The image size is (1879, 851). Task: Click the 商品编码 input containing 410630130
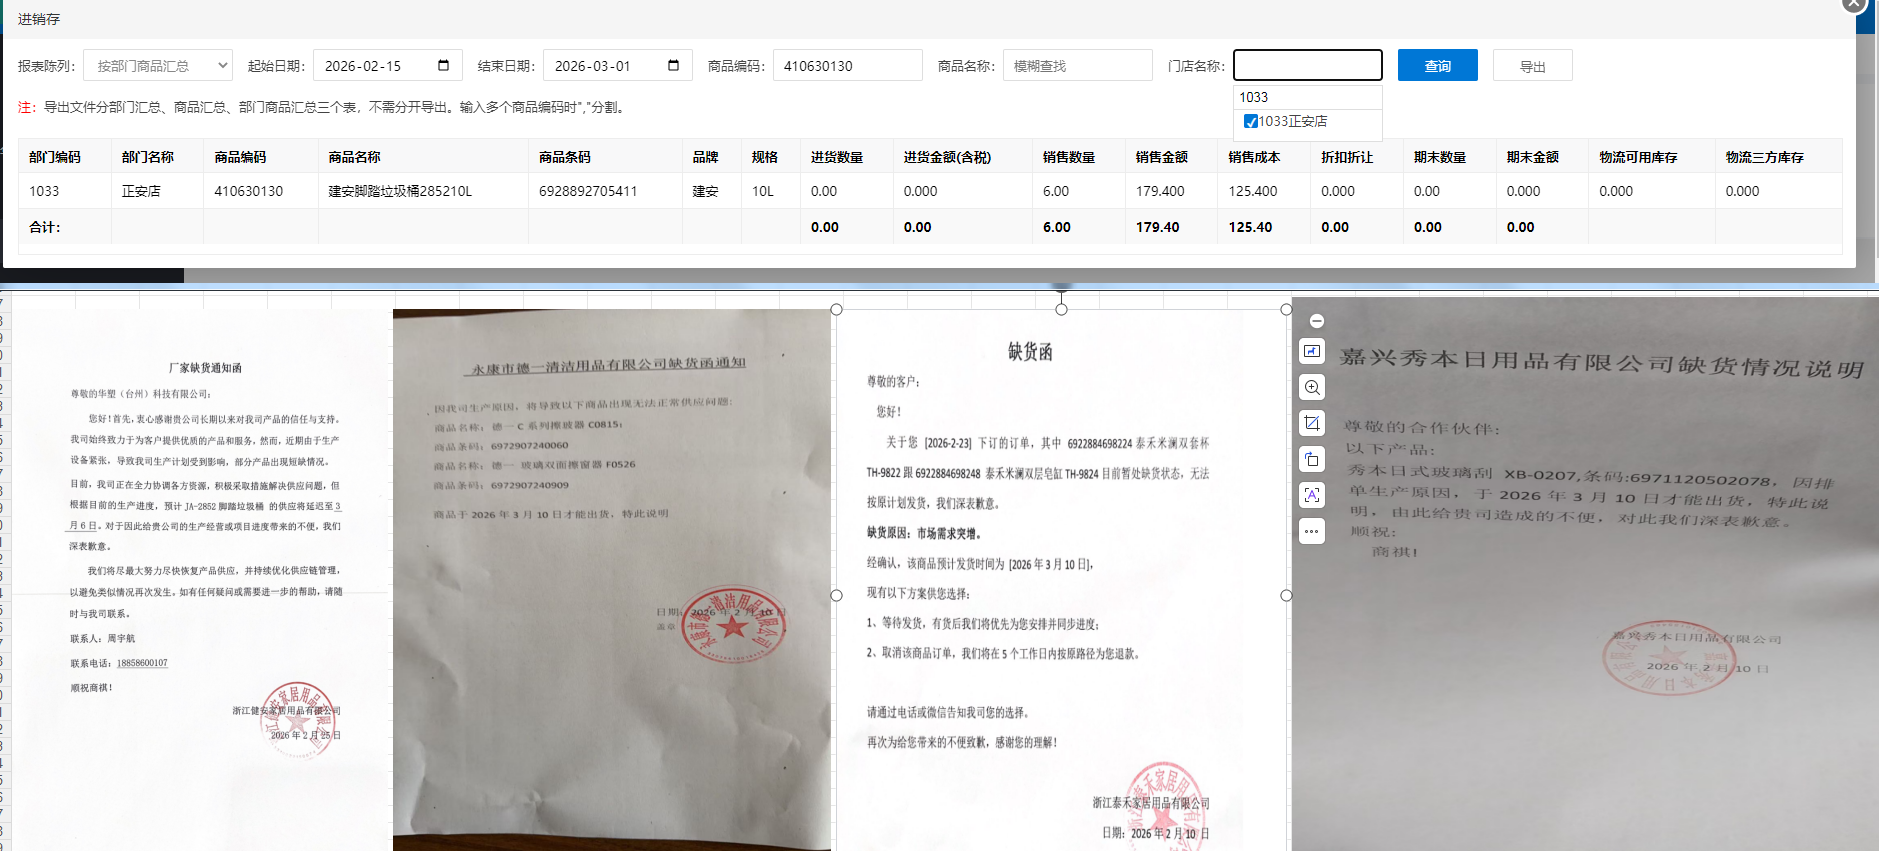click(x=847, y=66)
